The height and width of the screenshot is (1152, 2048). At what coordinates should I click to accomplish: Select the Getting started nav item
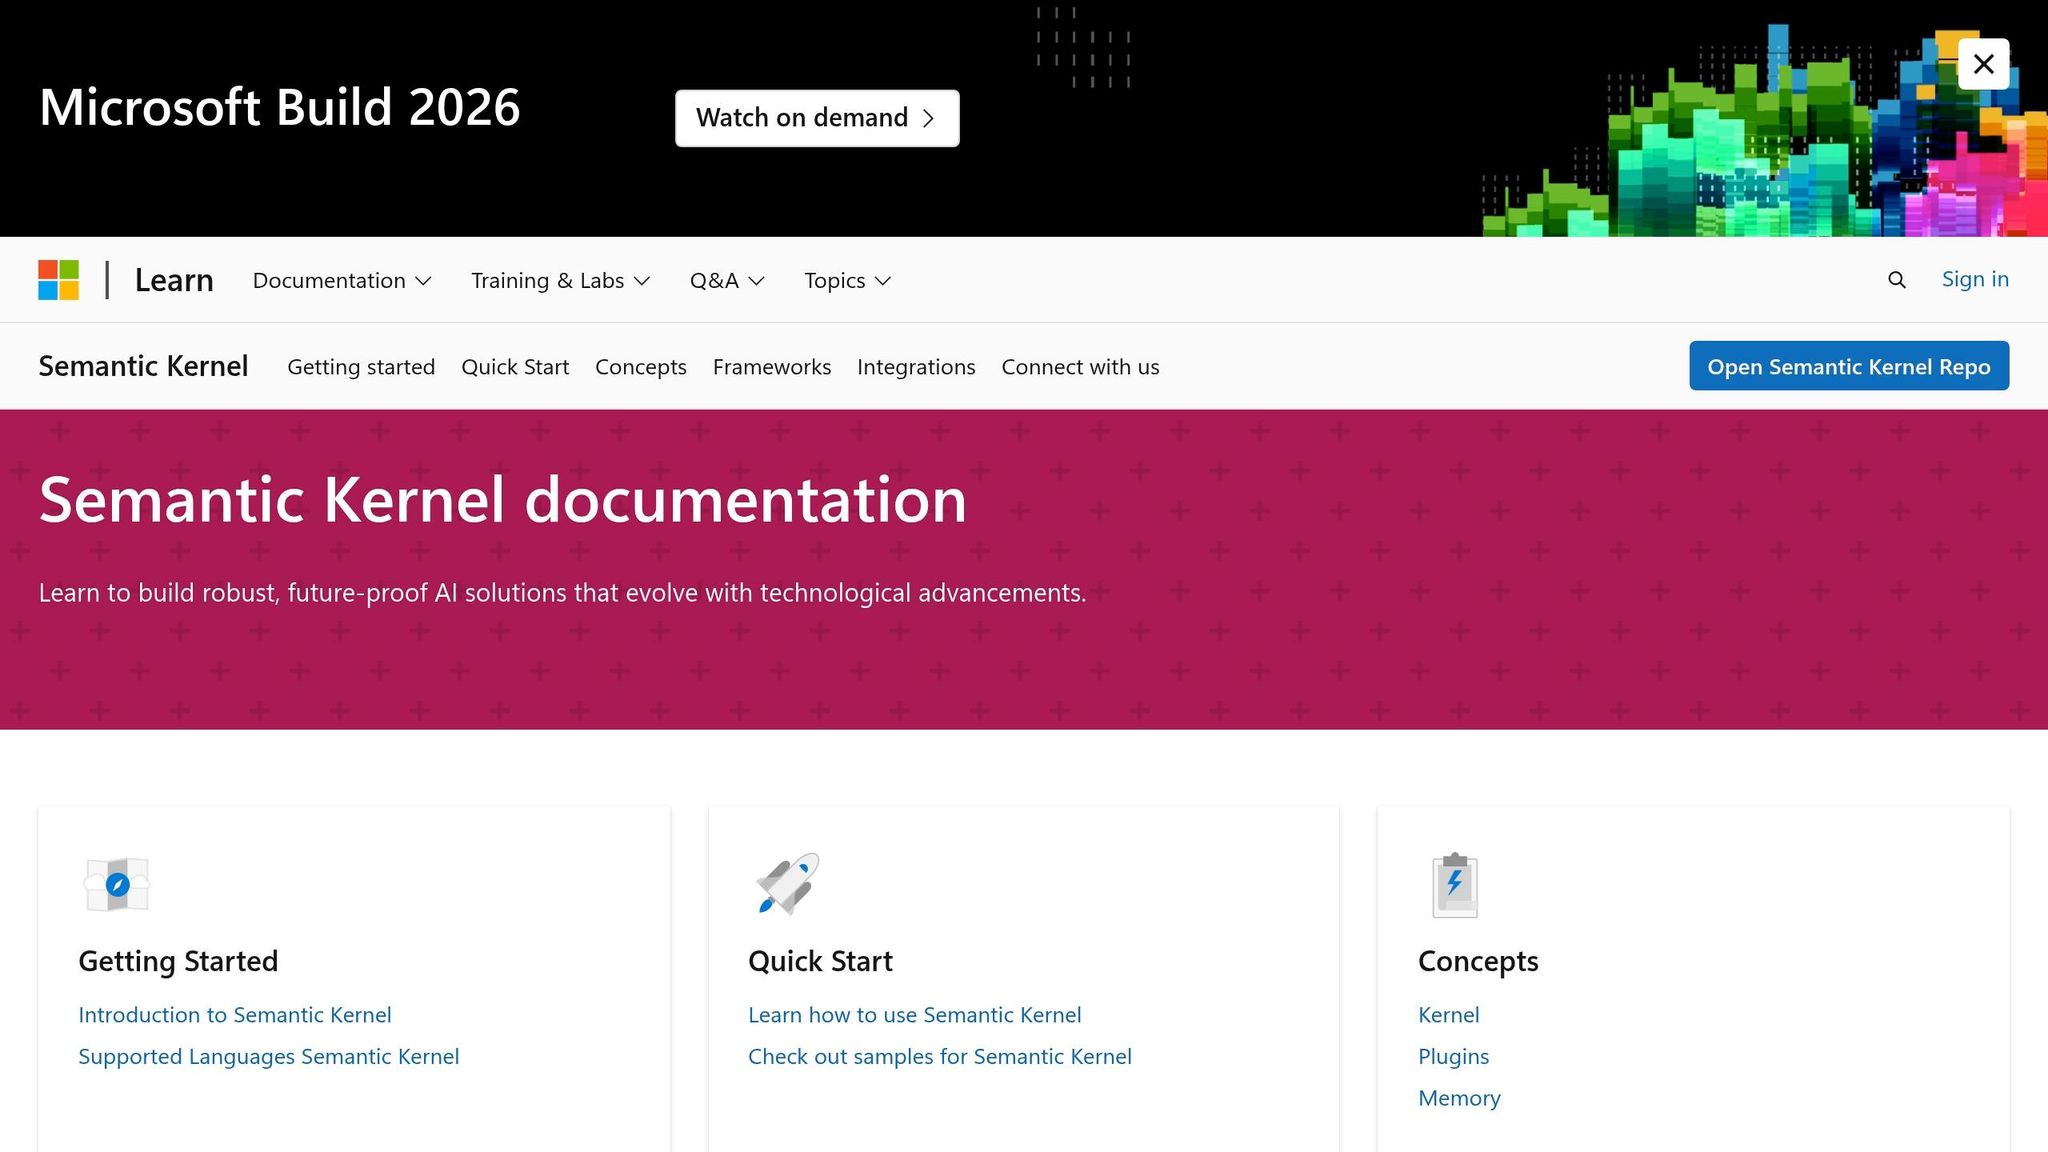click(361, 367)
